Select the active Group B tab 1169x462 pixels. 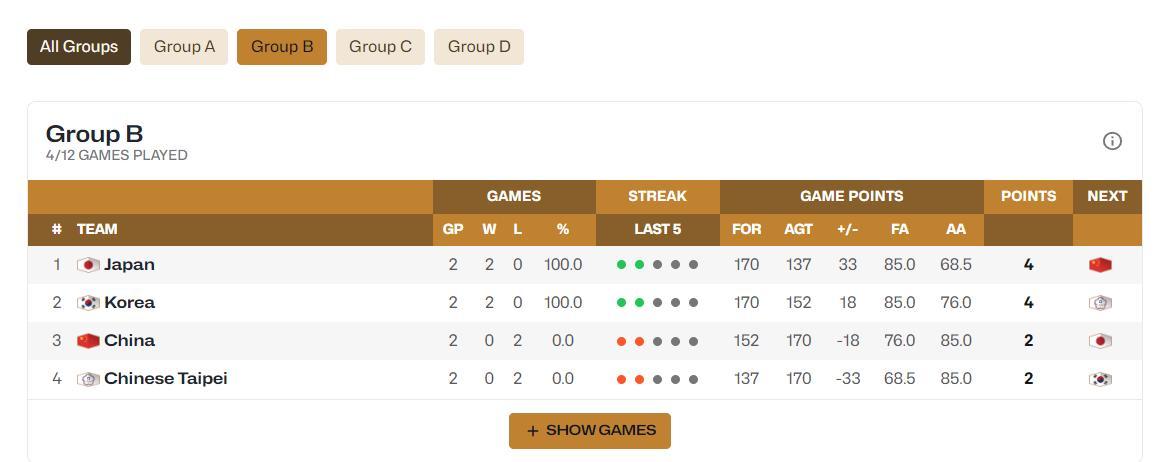click(x=282, y=47)
